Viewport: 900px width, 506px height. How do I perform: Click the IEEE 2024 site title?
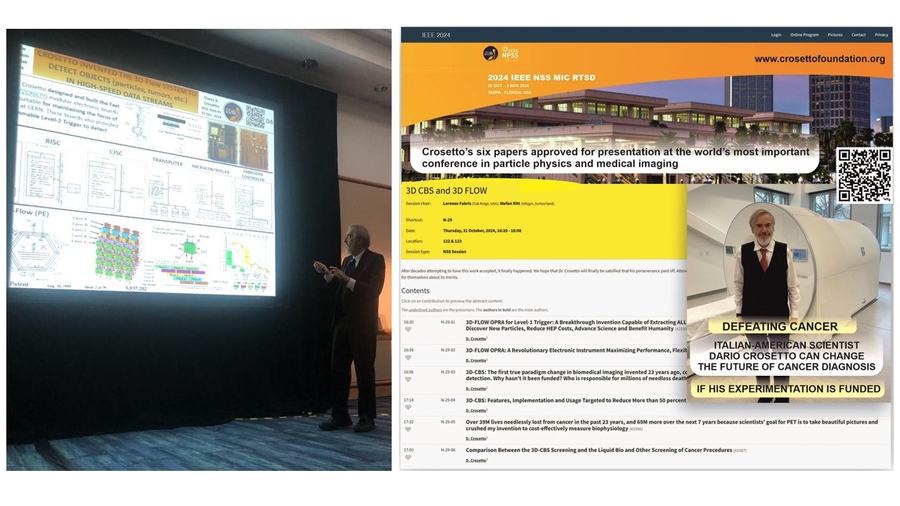(436, 35)
